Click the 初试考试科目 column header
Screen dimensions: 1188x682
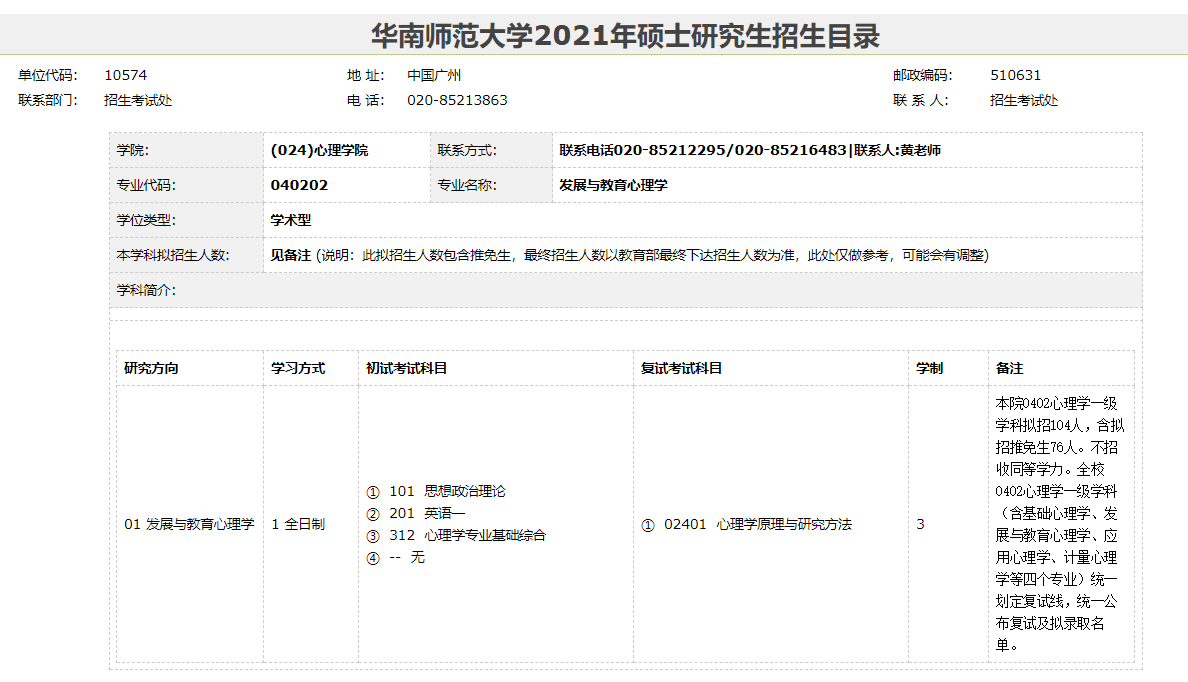pyautogui.click(x=496, y=368)
